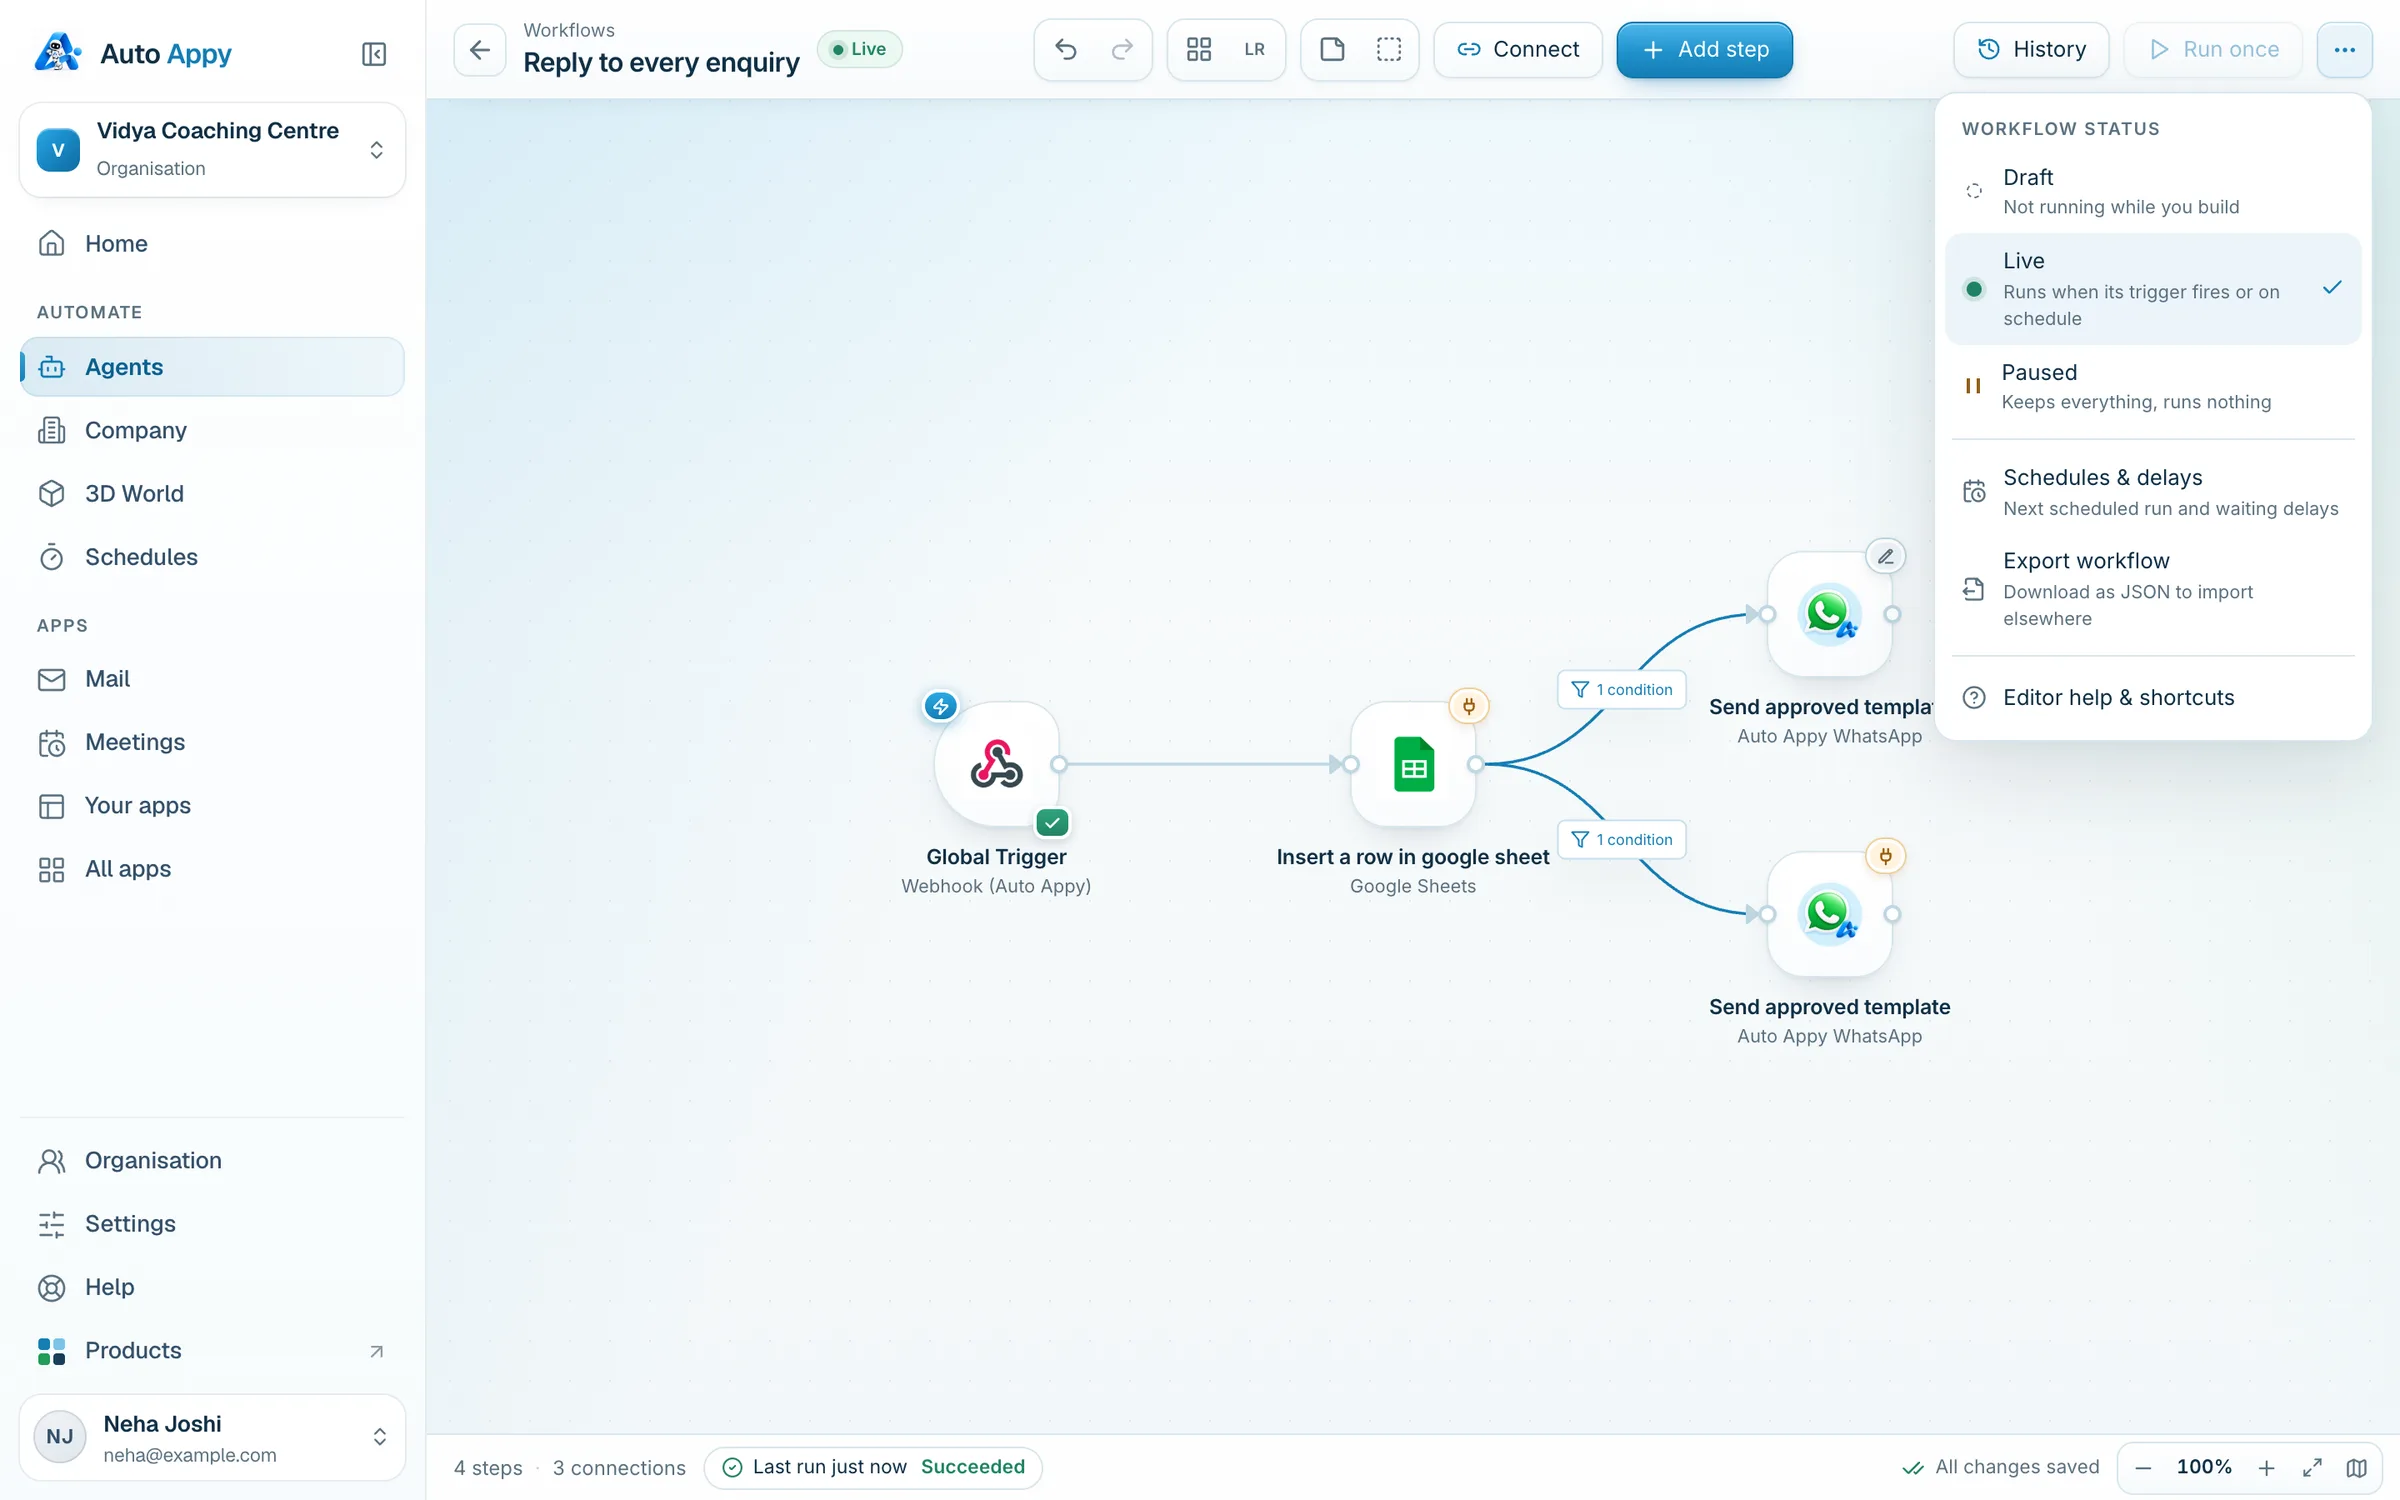
Task: Click the upper WhatsApp send template node
Action: 1829,614
